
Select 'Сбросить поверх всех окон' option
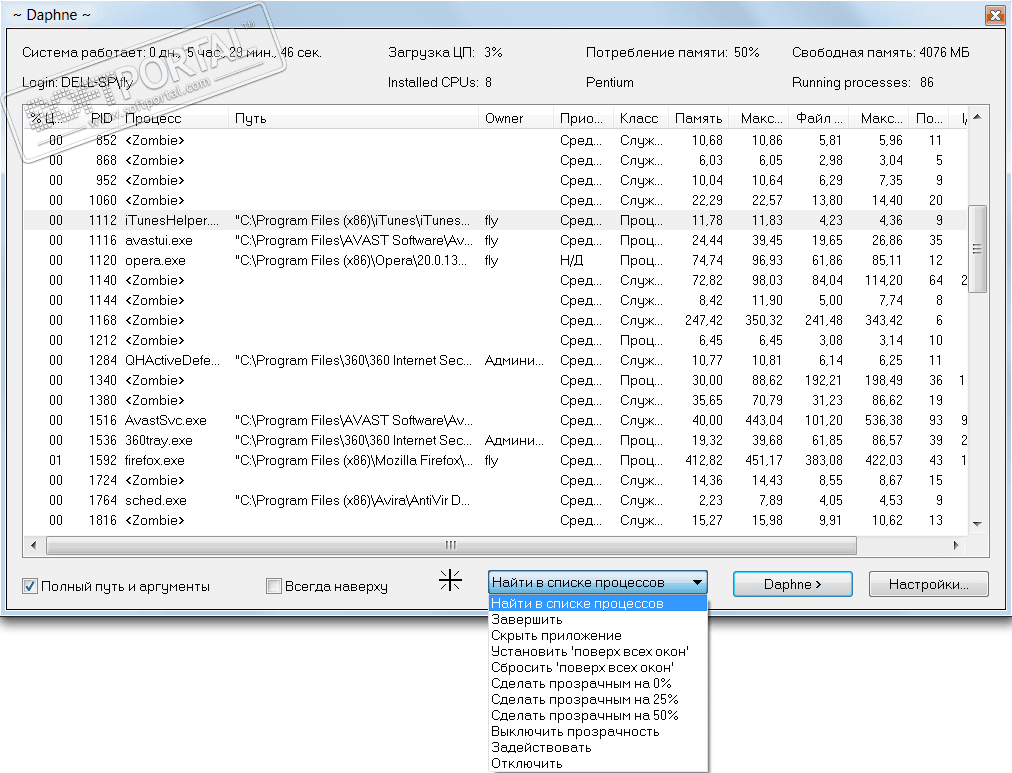pyautogui.click(x=598, y=668)
